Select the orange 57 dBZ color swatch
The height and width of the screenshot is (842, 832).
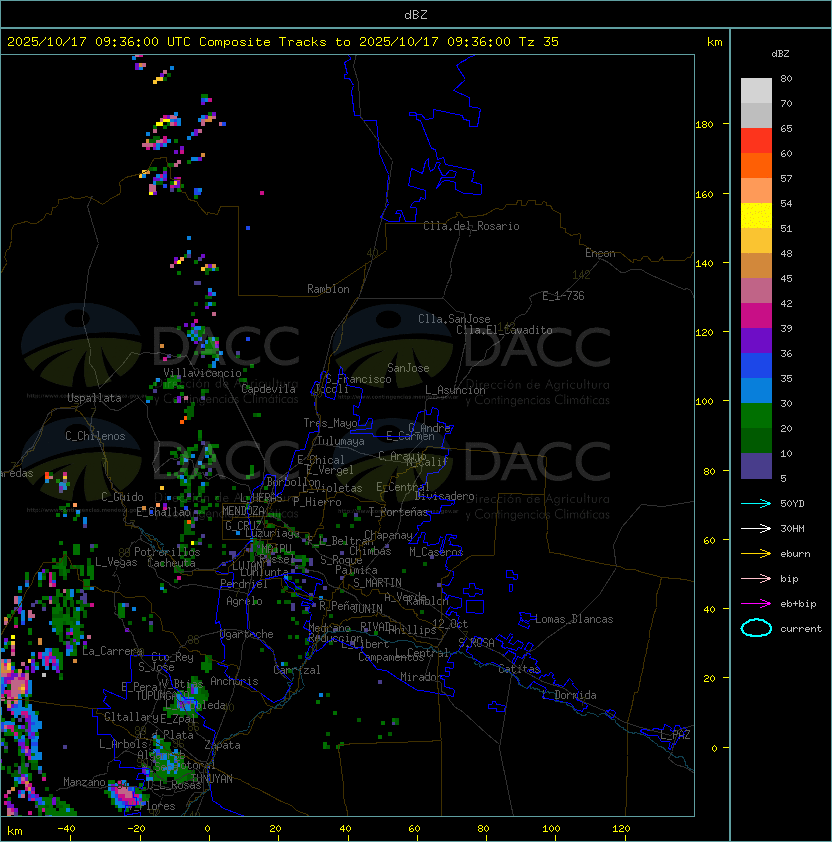(x=756, y=166)
